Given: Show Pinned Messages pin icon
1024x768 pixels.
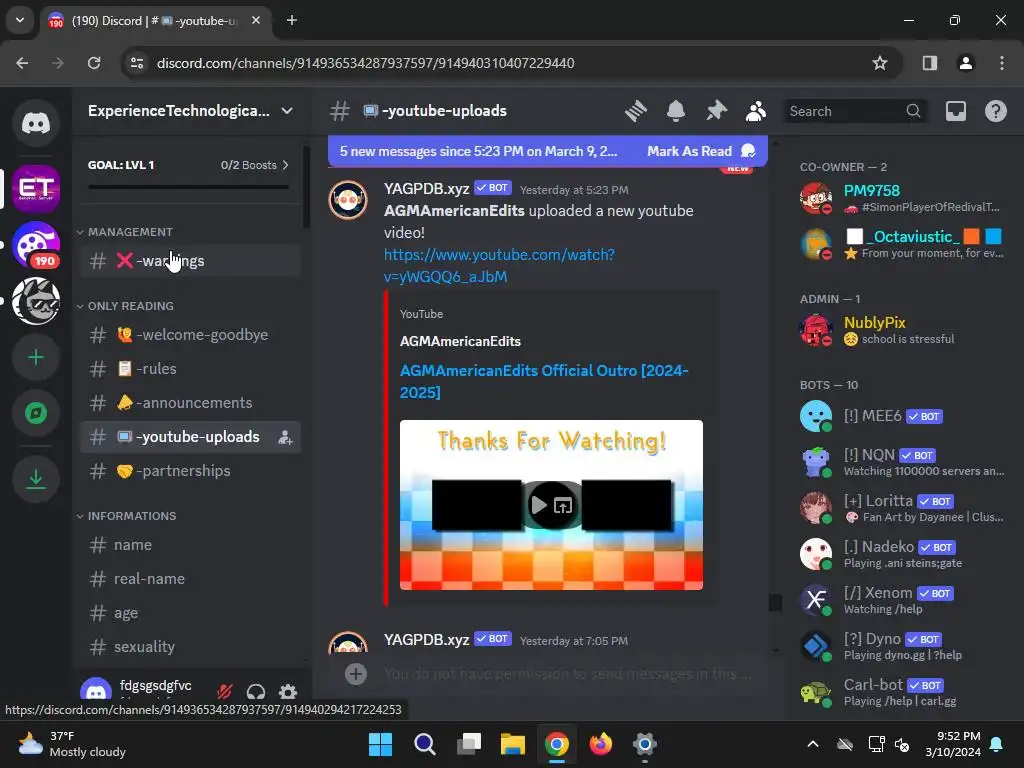Looking at the screenshot, I should pos(716,111).
